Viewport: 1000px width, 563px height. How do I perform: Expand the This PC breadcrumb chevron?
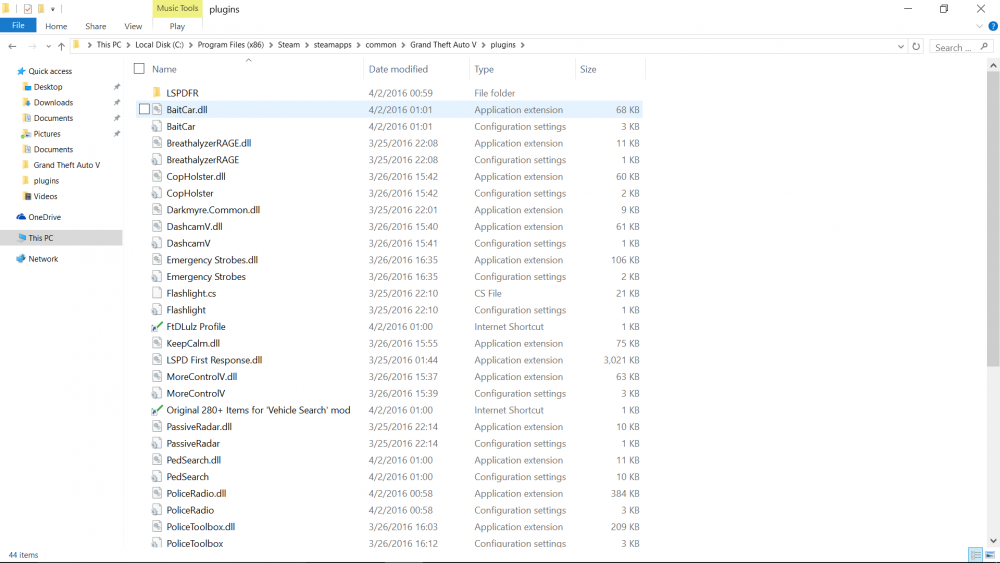coord(128,45)
